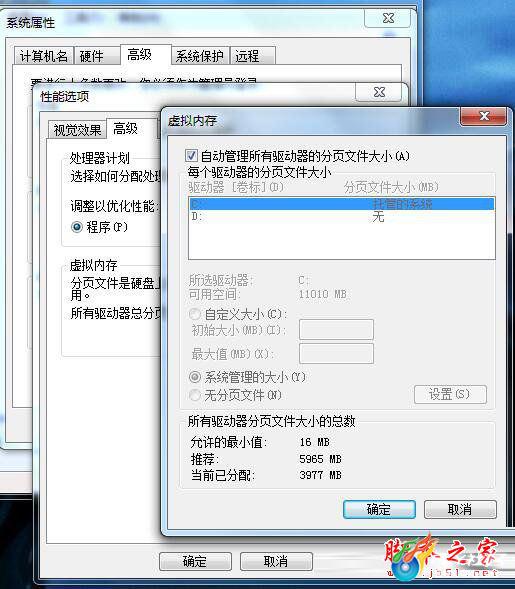Click the 初始大小 input field

[x=336, y=330]
